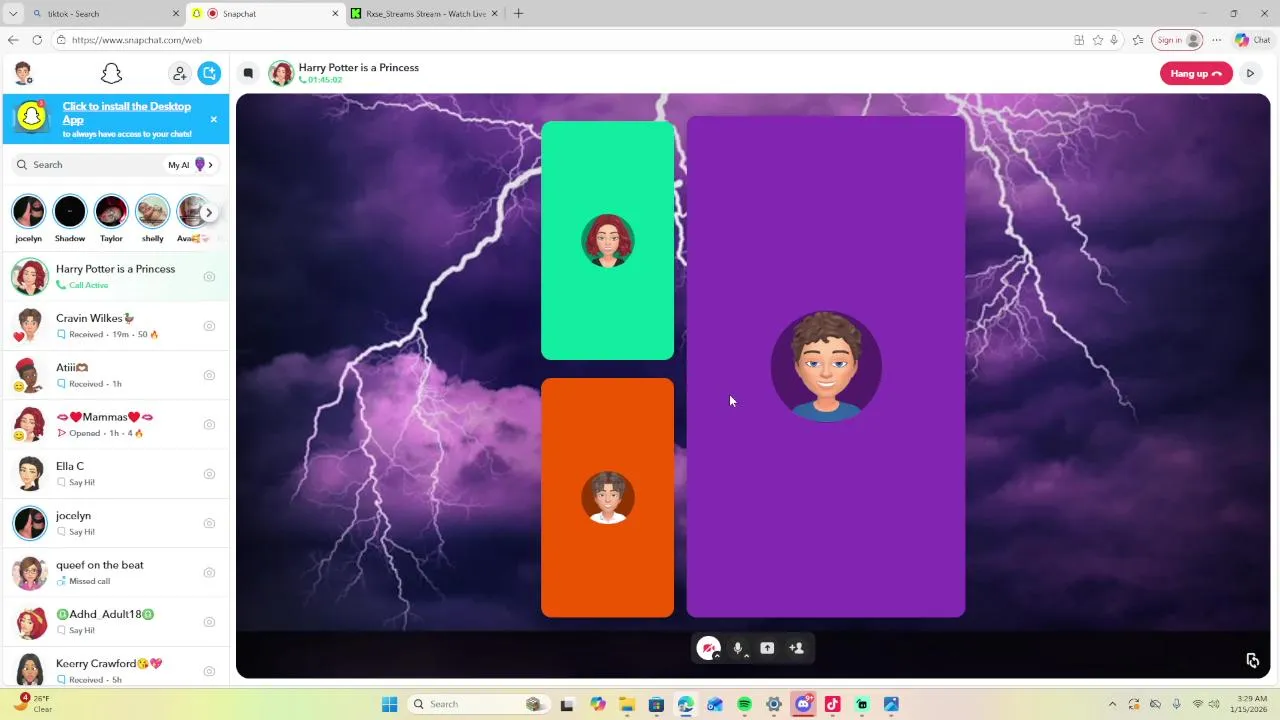This screenshot has height=720, width=1280.
Task: Click the rotate layout icon in call corner
Action: click(1252, 660)
